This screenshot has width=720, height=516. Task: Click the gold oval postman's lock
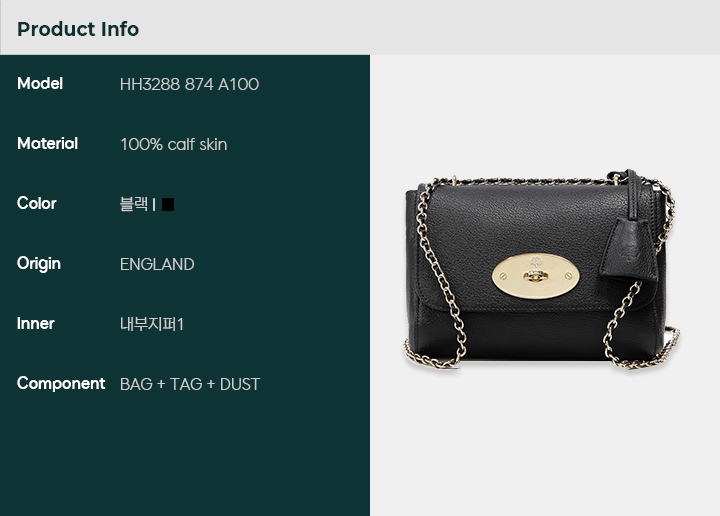535,276
